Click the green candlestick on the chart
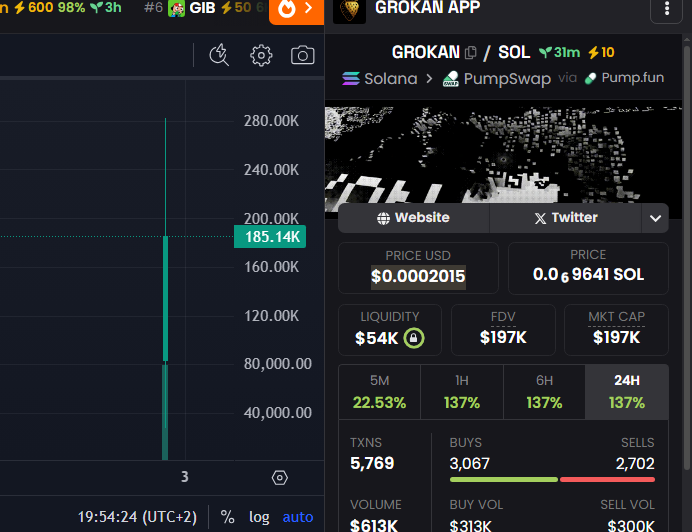The width and height of the screenshot is (692, 532). pos(165,299)
